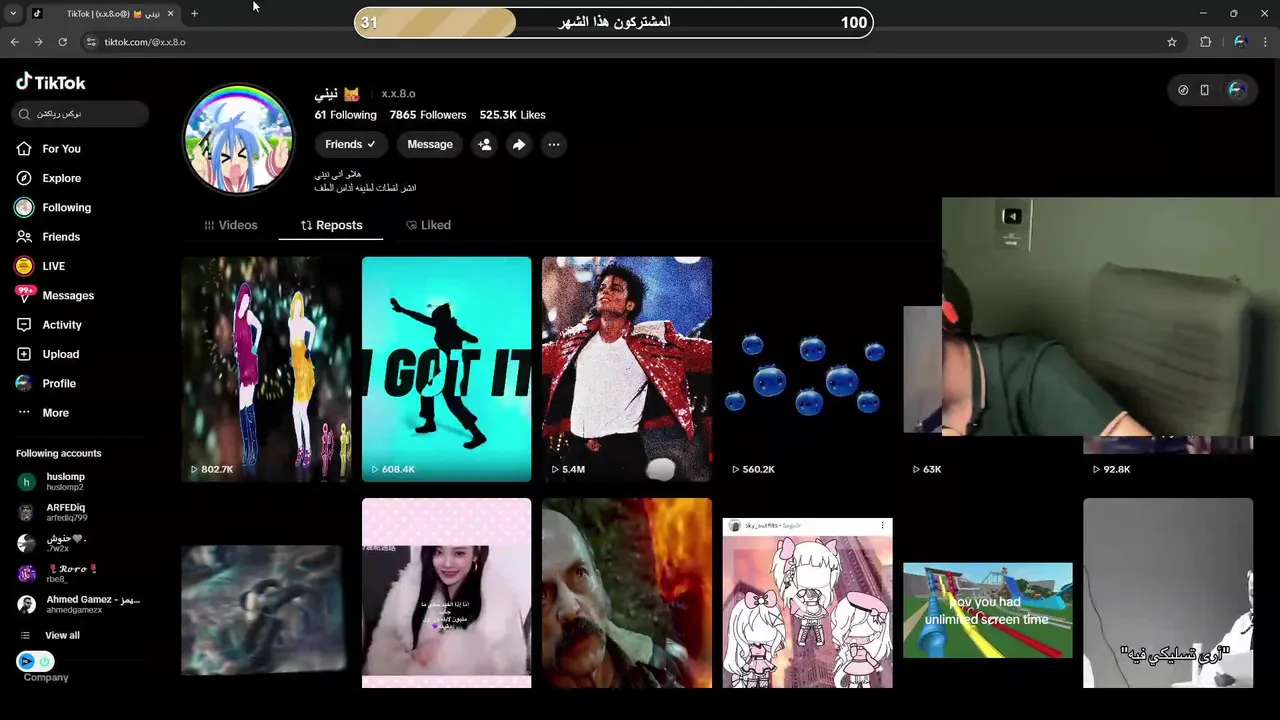Go to the Following feed

tap(66, 207)
